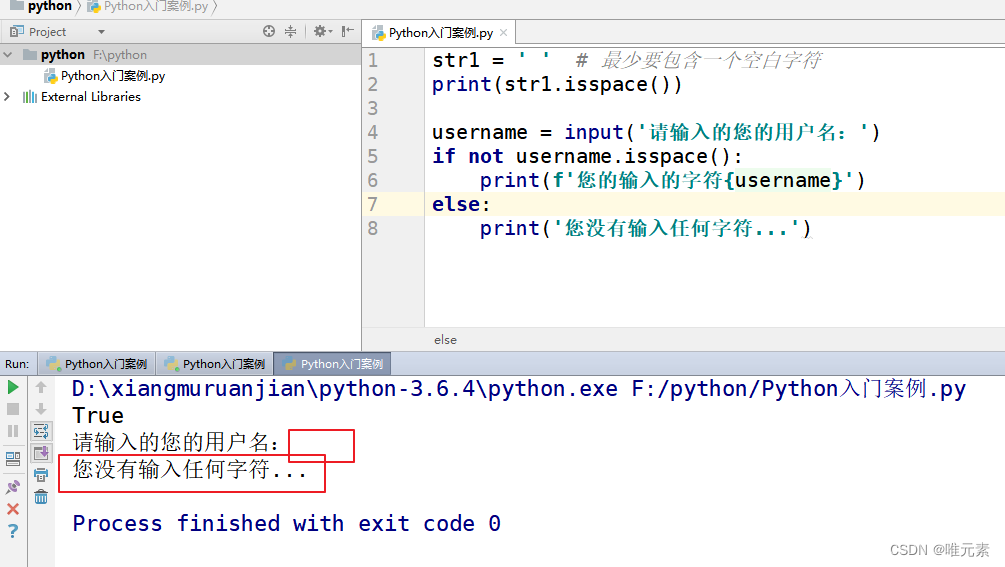Select the second Python入门案例 run tab

[x=215, y=364]
